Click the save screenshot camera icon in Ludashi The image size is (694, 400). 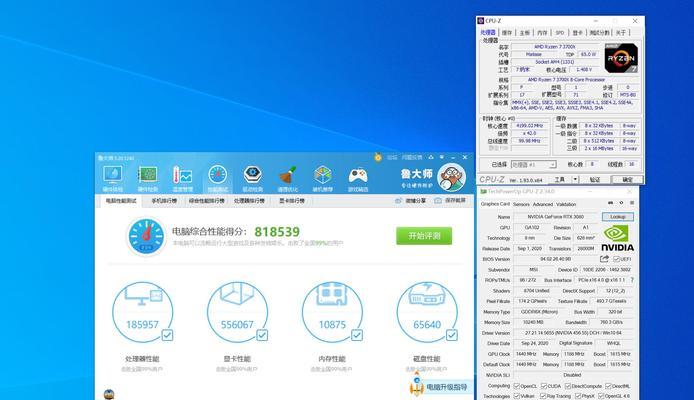click(x=438, y=201)
